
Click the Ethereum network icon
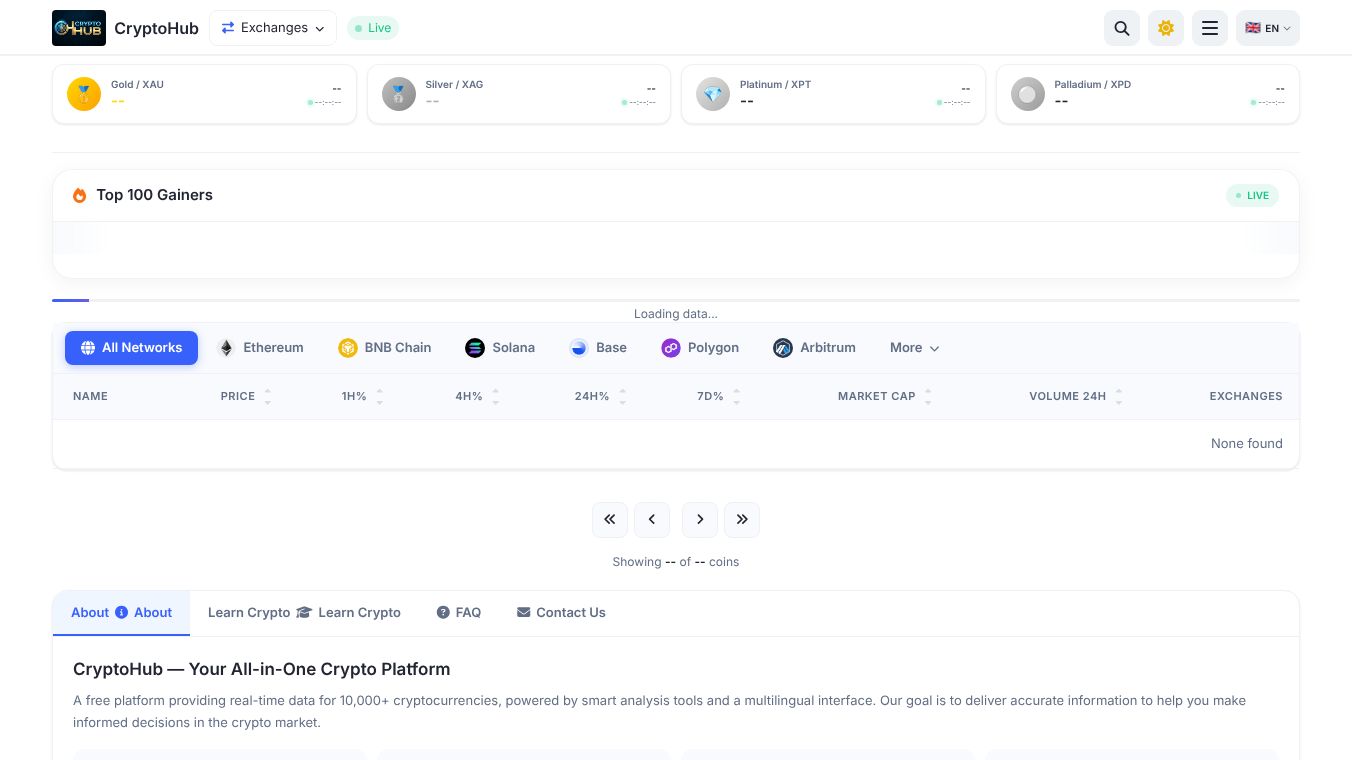226,347
